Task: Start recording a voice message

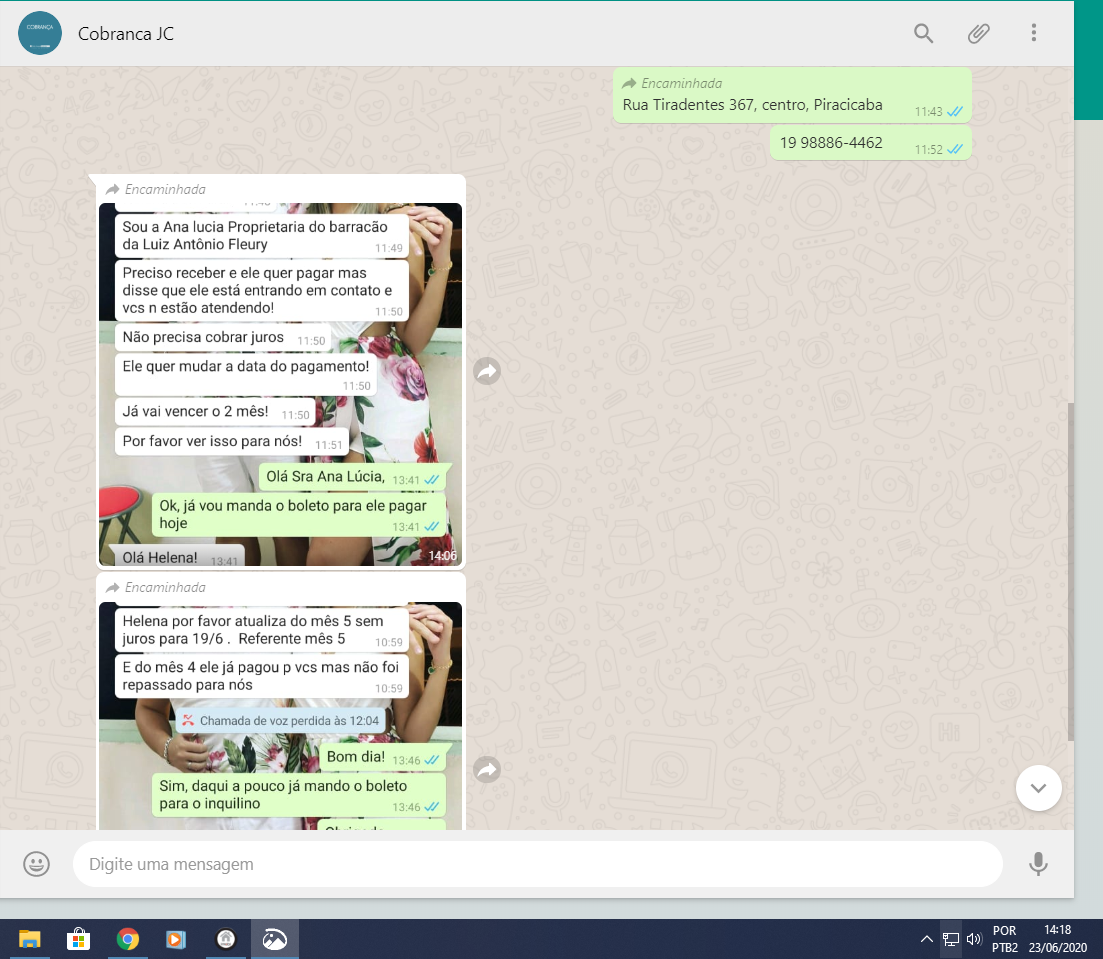Action: pos(1038,864)
